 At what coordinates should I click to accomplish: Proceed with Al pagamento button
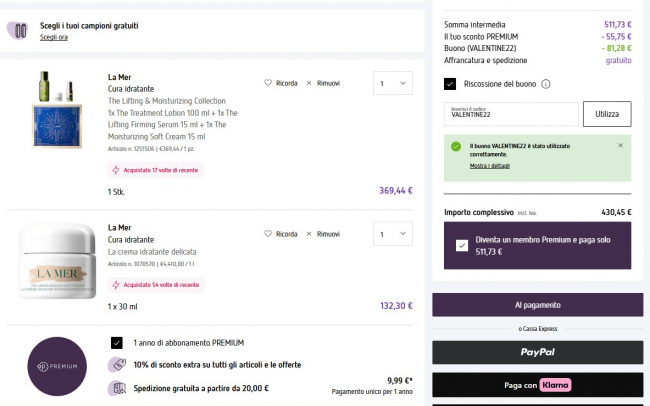537,304
